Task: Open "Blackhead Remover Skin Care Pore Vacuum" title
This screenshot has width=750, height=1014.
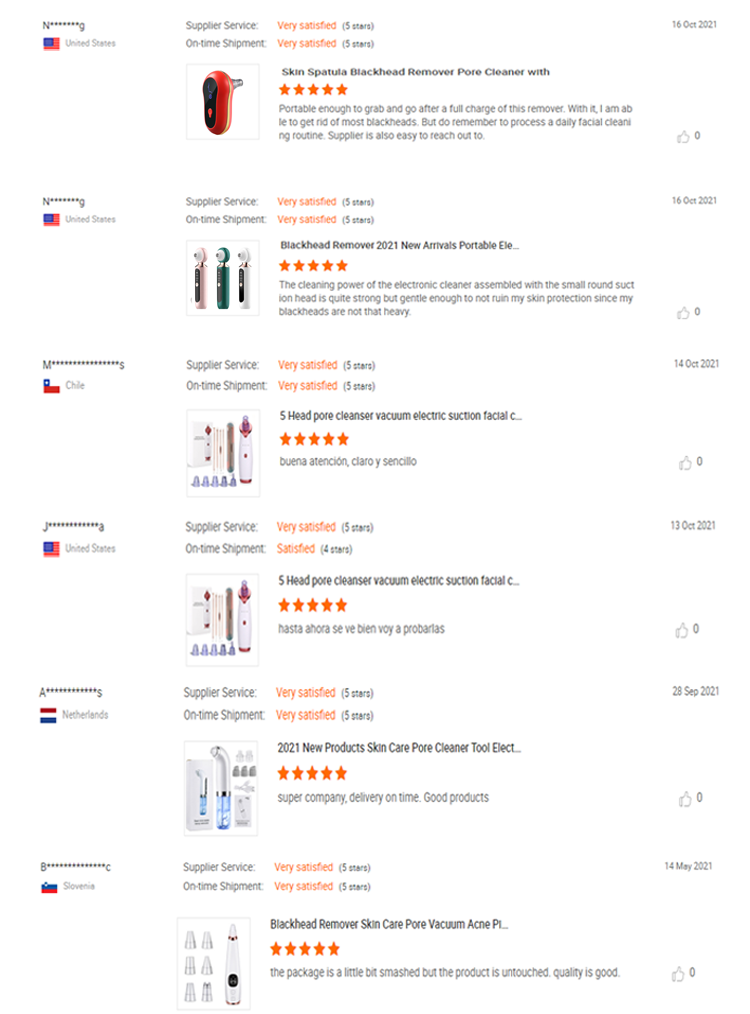Action: (389, 925)
